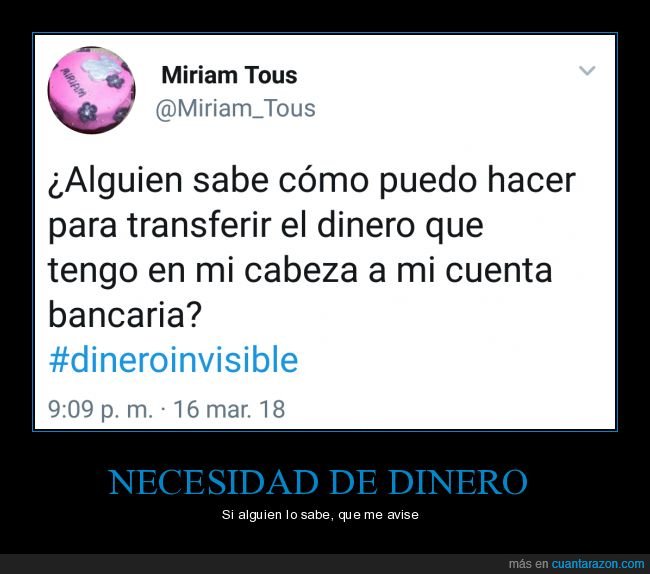Expand the tweet options chevron
This screenshot has width=650, height=574.
click(x=587, y=70)
